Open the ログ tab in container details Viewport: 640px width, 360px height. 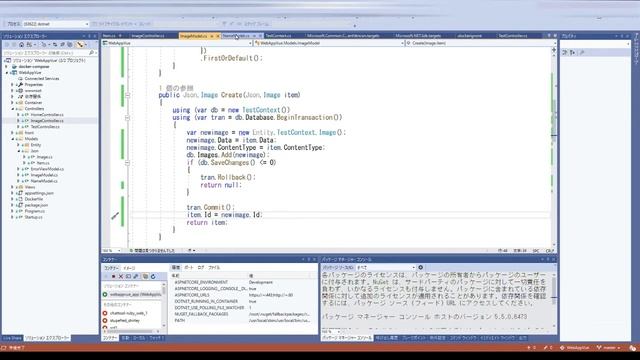(201, 268)
